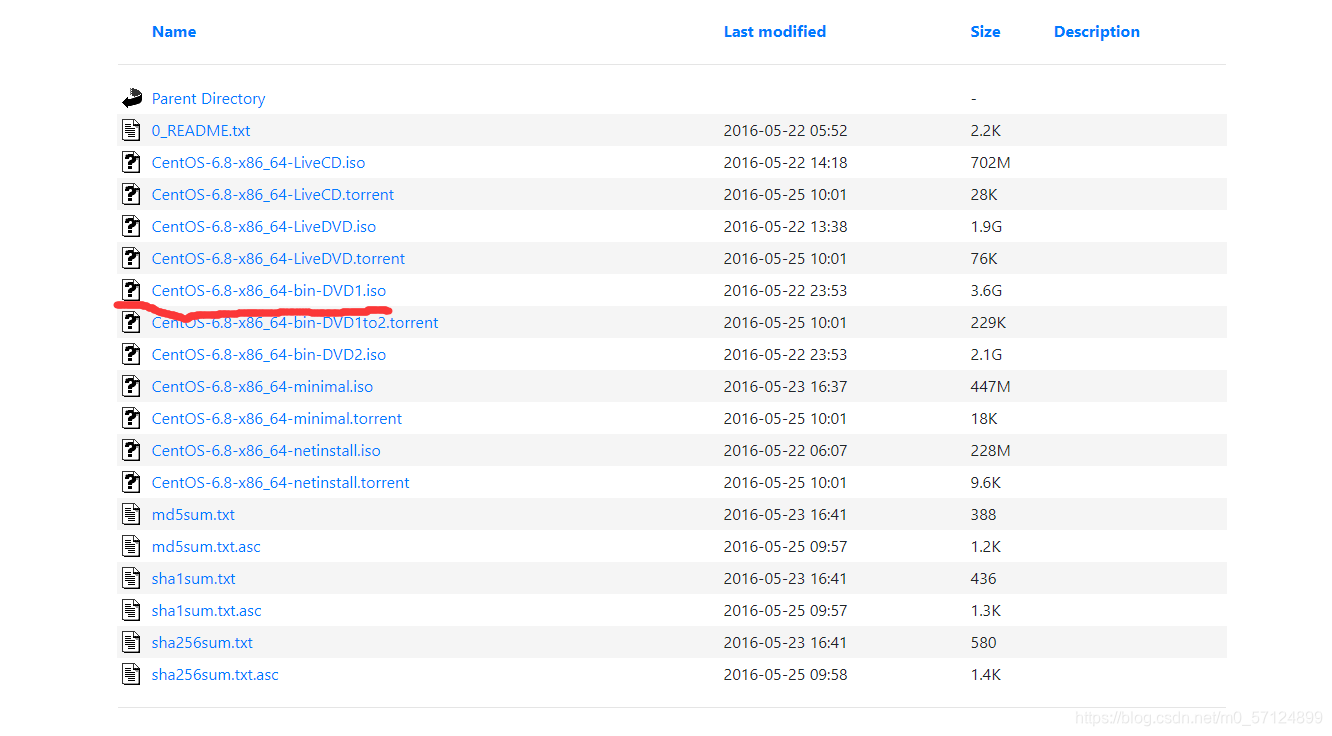Download CentOS-6.8-x86_64-bin-DVD1.iso
The image size is (1332, 736).
click(x=269, y=291)
